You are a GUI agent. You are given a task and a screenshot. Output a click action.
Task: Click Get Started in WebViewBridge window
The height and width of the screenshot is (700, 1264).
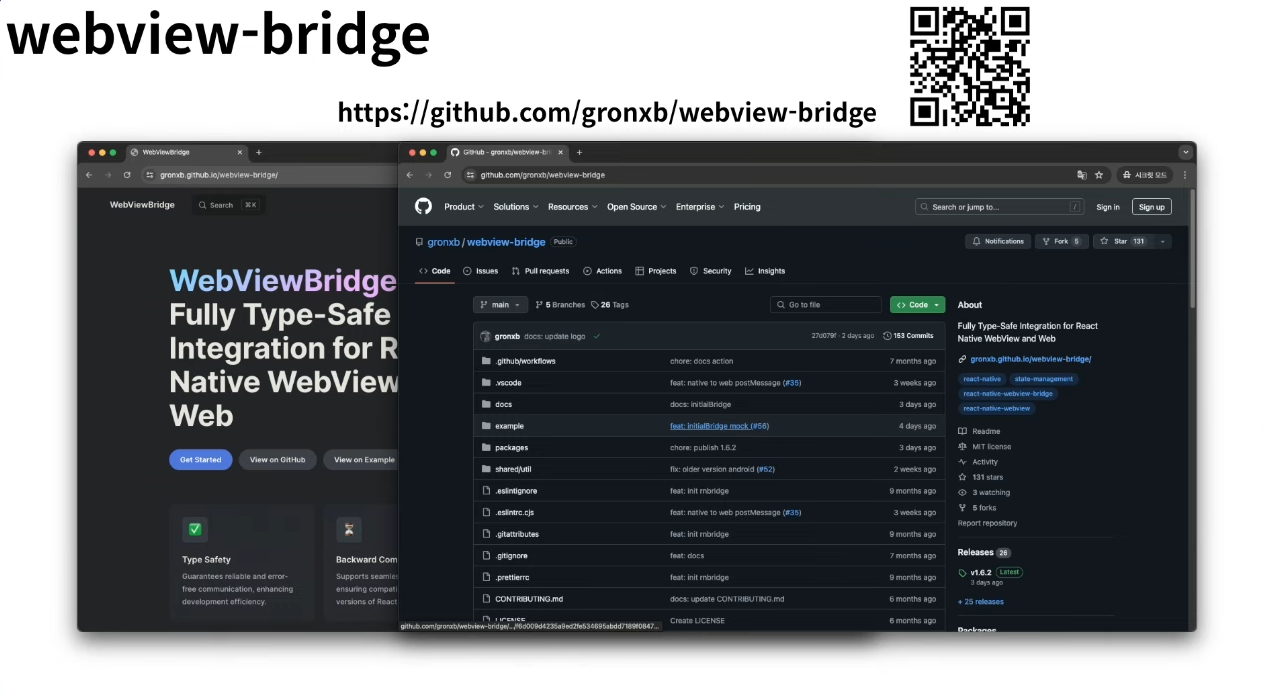click(x=201, y=460)
